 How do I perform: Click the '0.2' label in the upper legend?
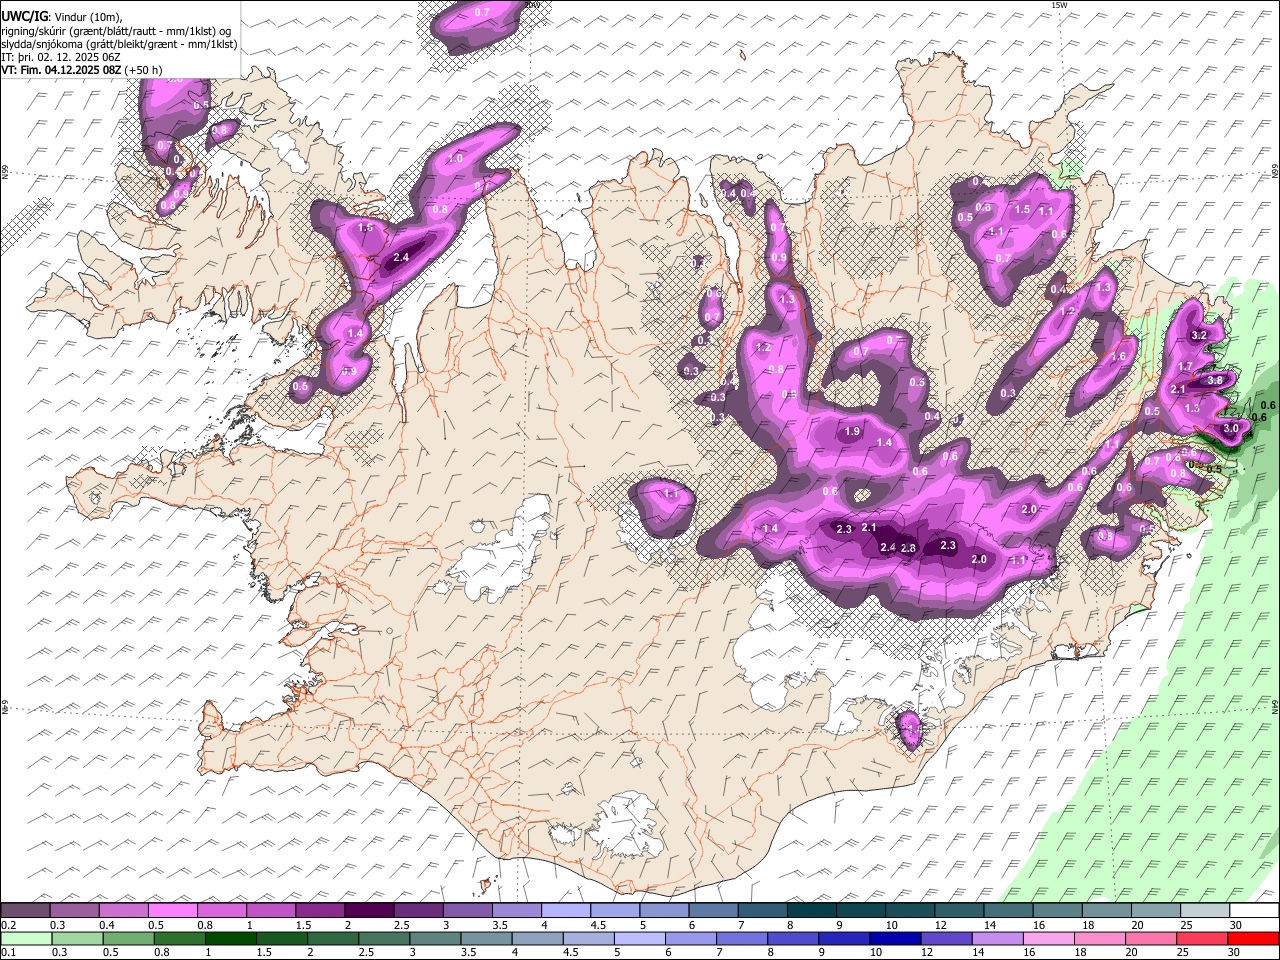click(8, 925)
